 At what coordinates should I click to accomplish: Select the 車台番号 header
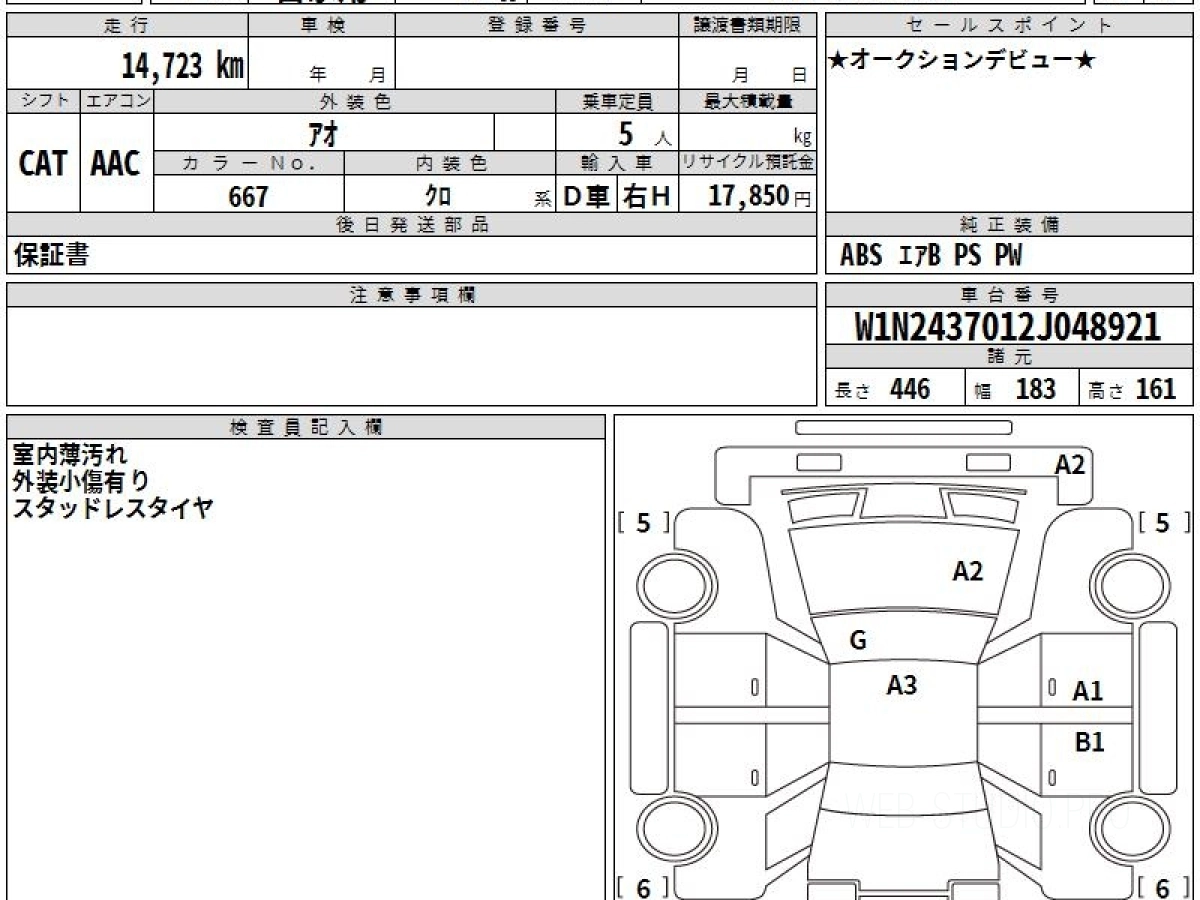pos(1009,295)
